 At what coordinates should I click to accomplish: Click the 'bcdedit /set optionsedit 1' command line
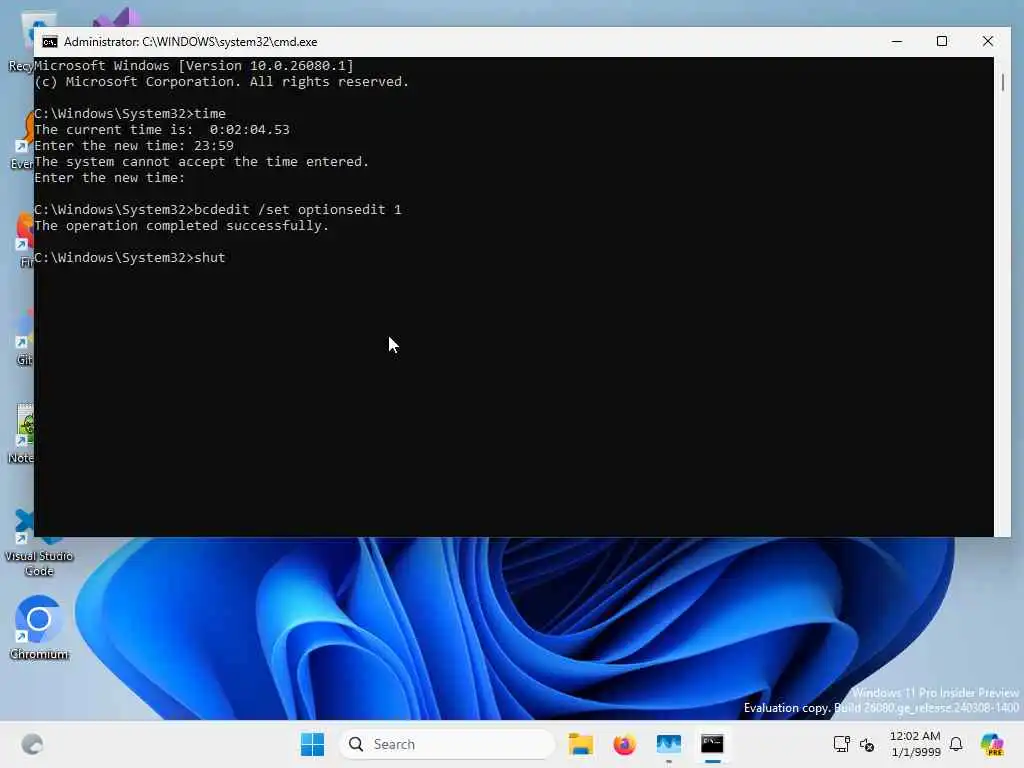[x=218, y=210]
